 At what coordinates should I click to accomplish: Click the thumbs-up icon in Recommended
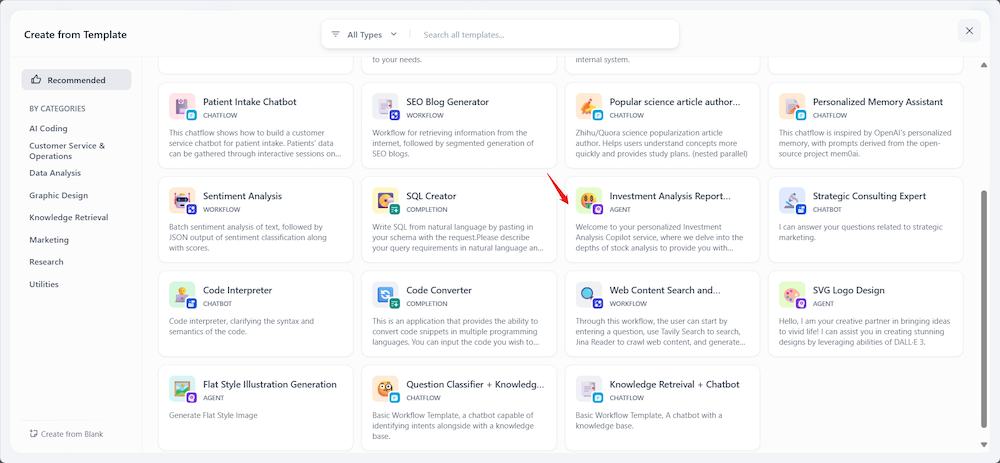pyautogui.click(x=36, y=80)
